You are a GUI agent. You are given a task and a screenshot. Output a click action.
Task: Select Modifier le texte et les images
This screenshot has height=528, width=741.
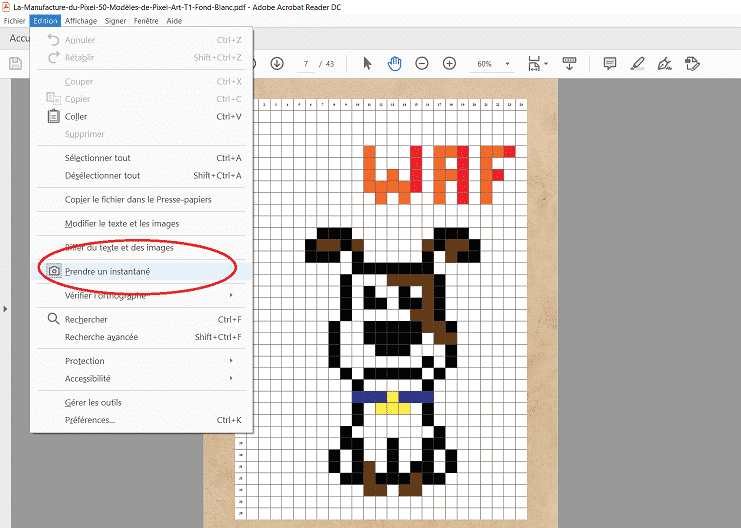141,224
